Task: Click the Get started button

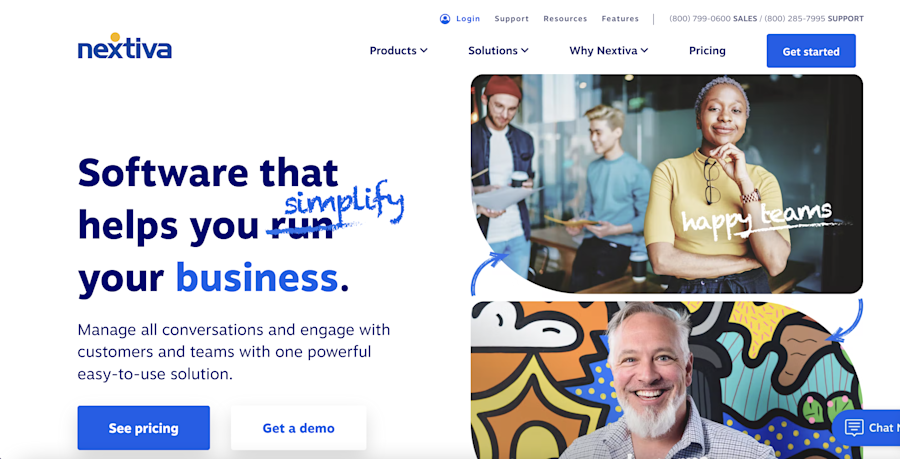Action: click(811, 51)
